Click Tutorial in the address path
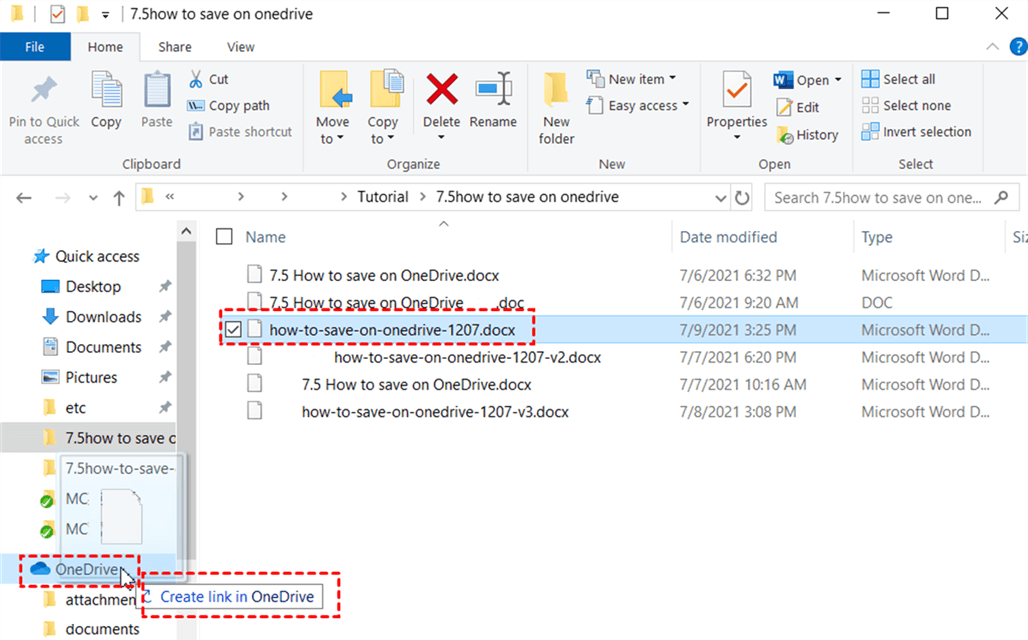The width and height of the screenshot is (1028, 640). coord(383,197)
